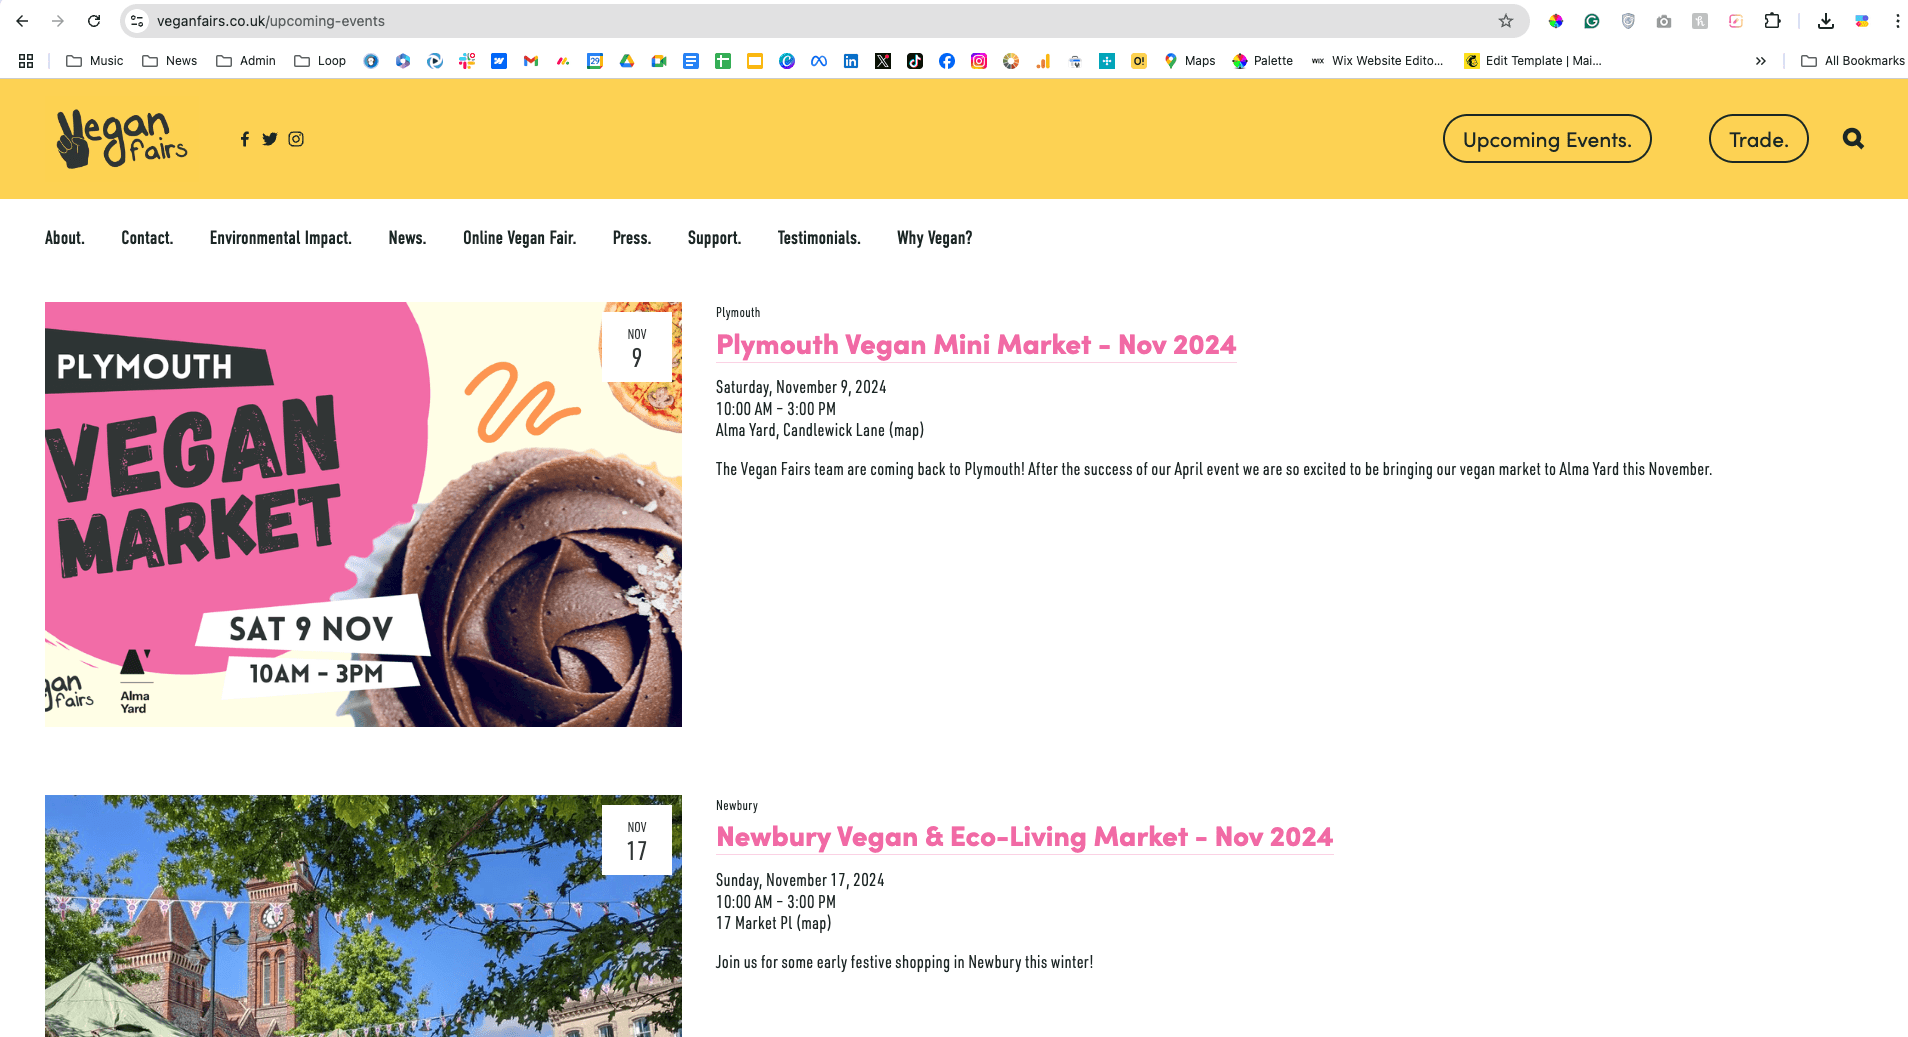
Task: Open Google Calendar bookmark
Action: [x=595, y=61]
